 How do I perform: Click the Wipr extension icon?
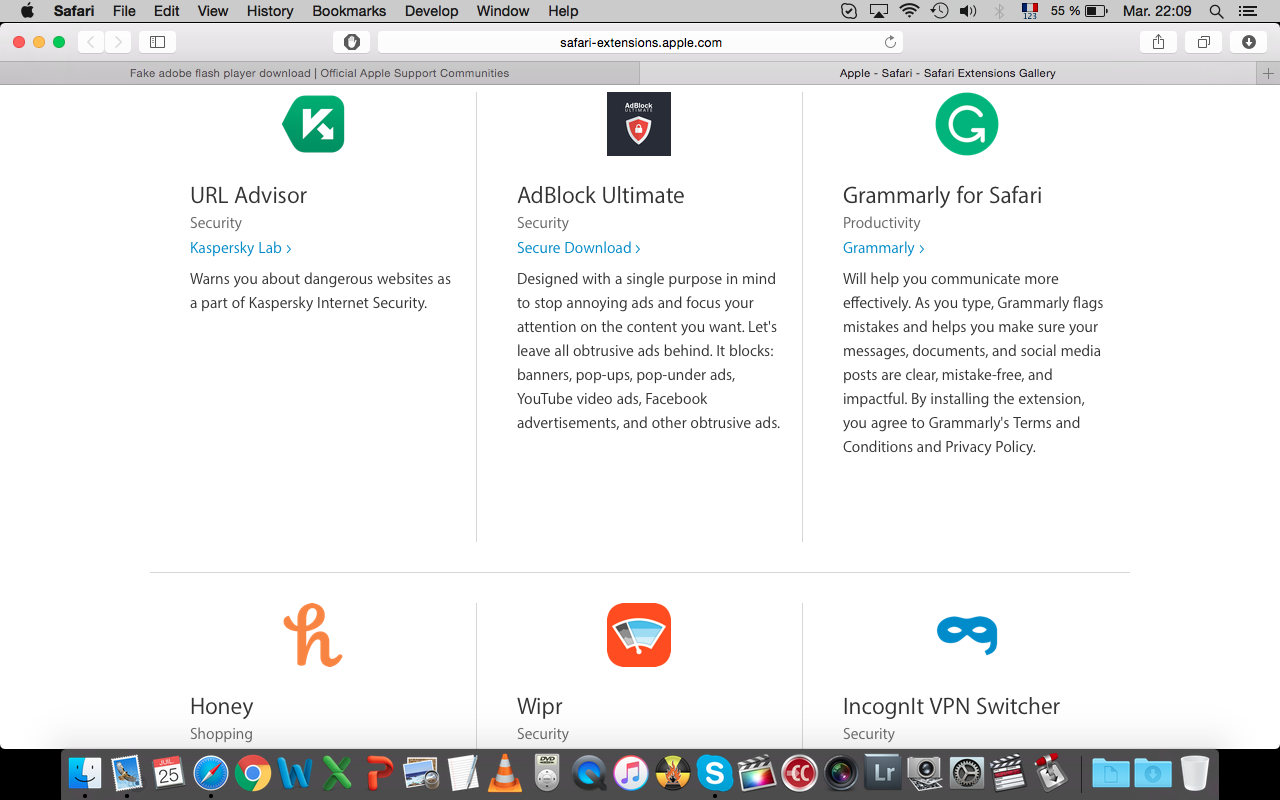coord(639,635)
